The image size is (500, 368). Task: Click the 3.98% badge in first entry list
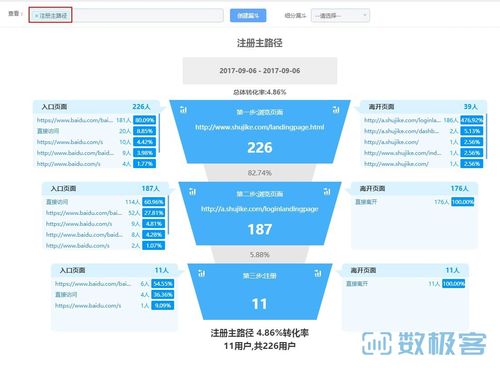pyautogui.click(x=144, y=153)
